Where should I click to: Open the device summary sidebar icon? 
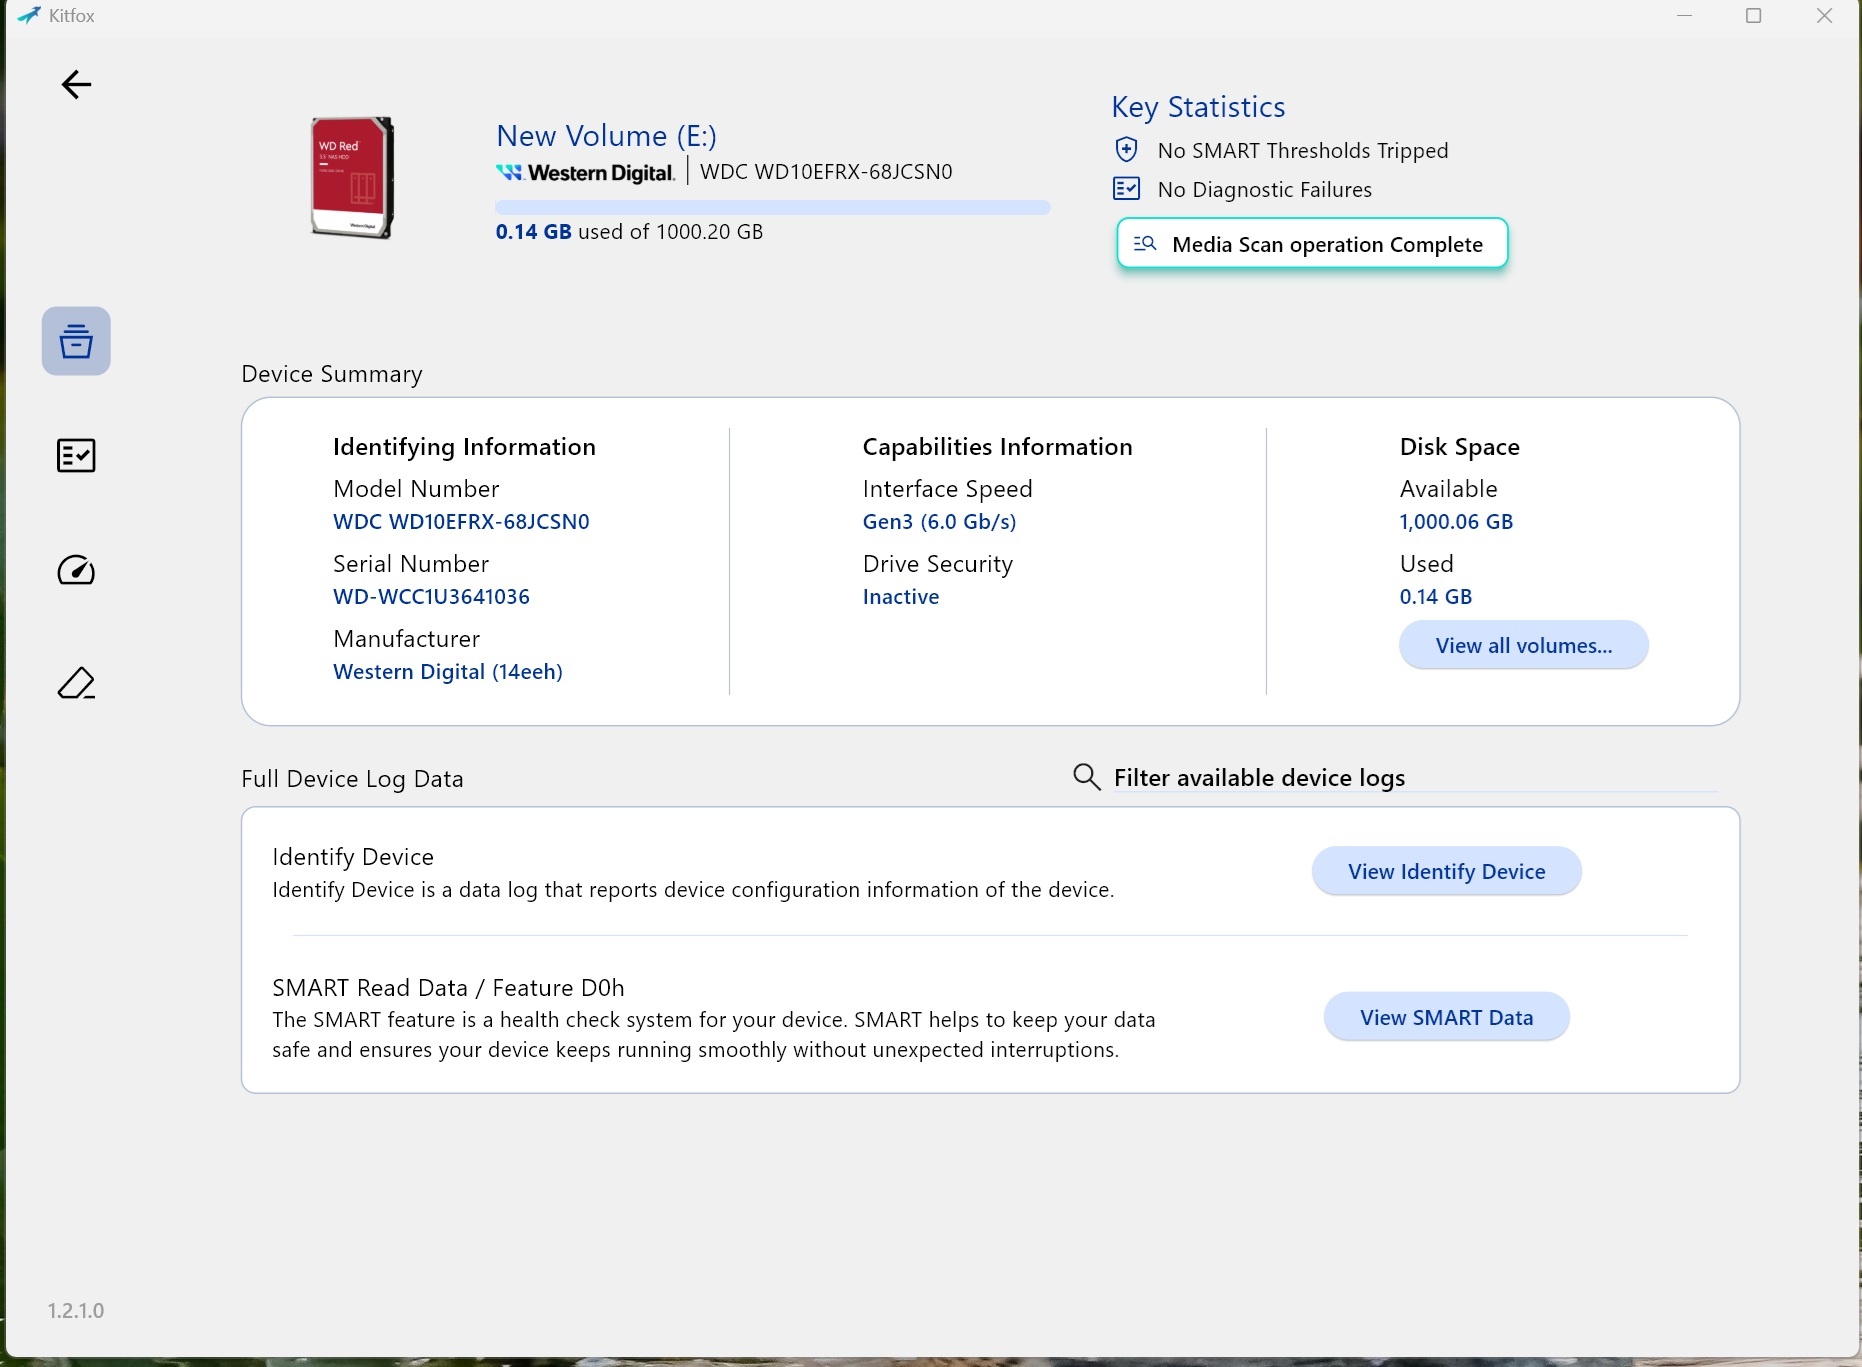[x=76, y=341]
